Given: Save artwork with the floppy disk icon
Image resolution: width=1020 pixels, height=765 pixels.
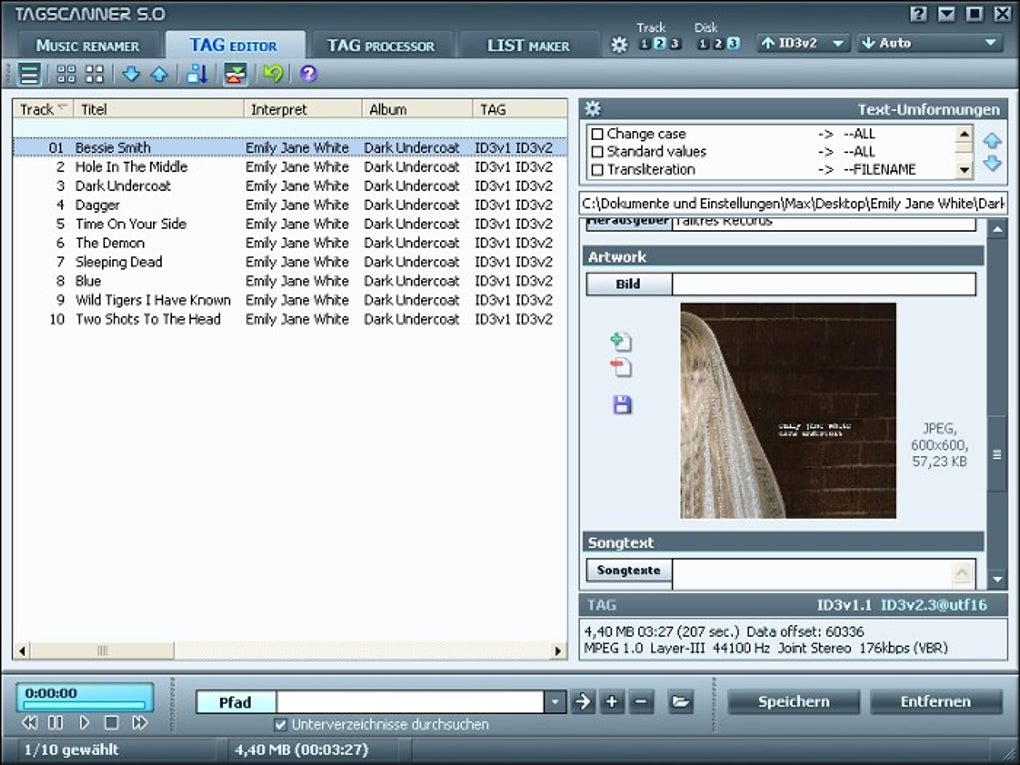Looking at the screenshot, I should (x=622, y=403).
